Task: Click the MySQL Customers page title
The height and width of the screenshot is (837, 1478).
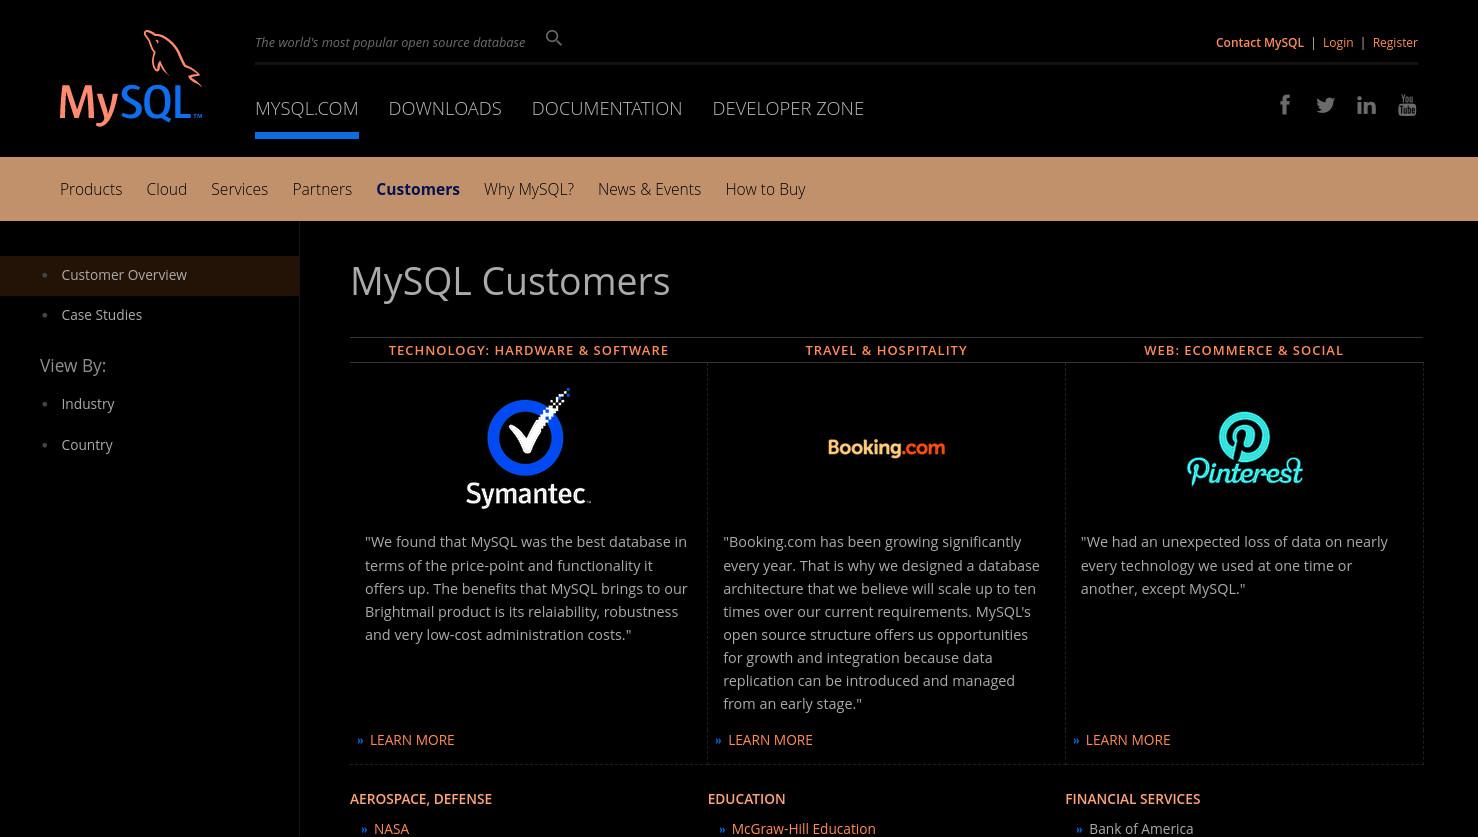Action: tap(510, 281)
